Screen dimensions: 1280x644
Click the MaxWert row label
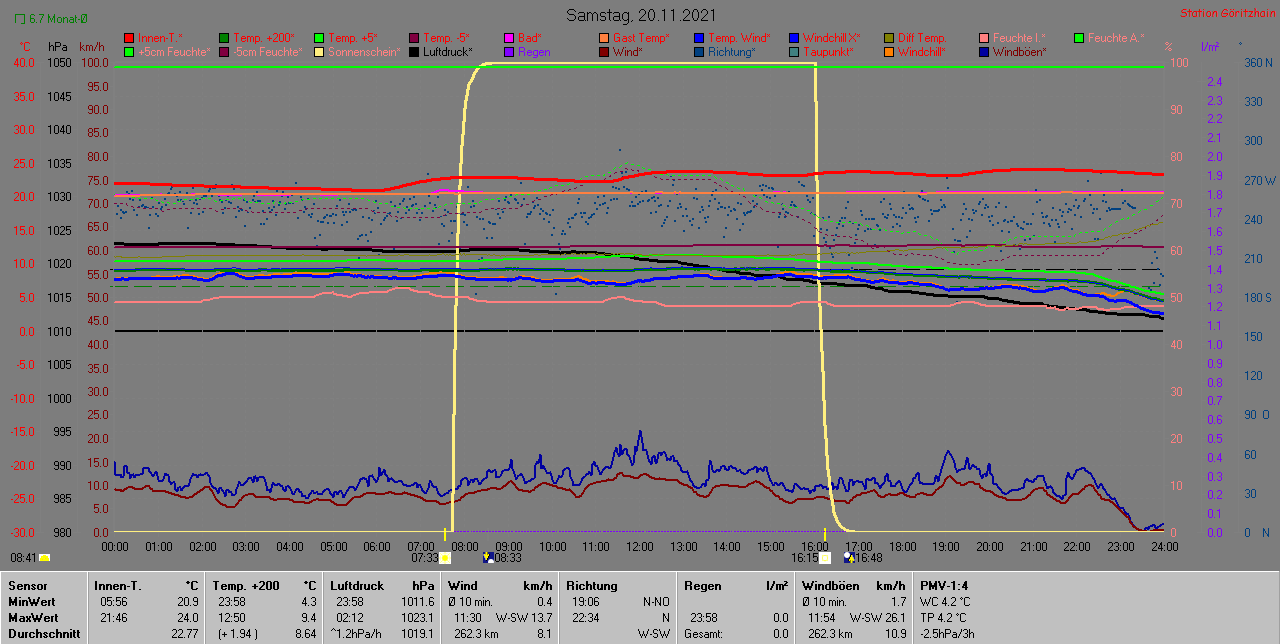(32, 618)
